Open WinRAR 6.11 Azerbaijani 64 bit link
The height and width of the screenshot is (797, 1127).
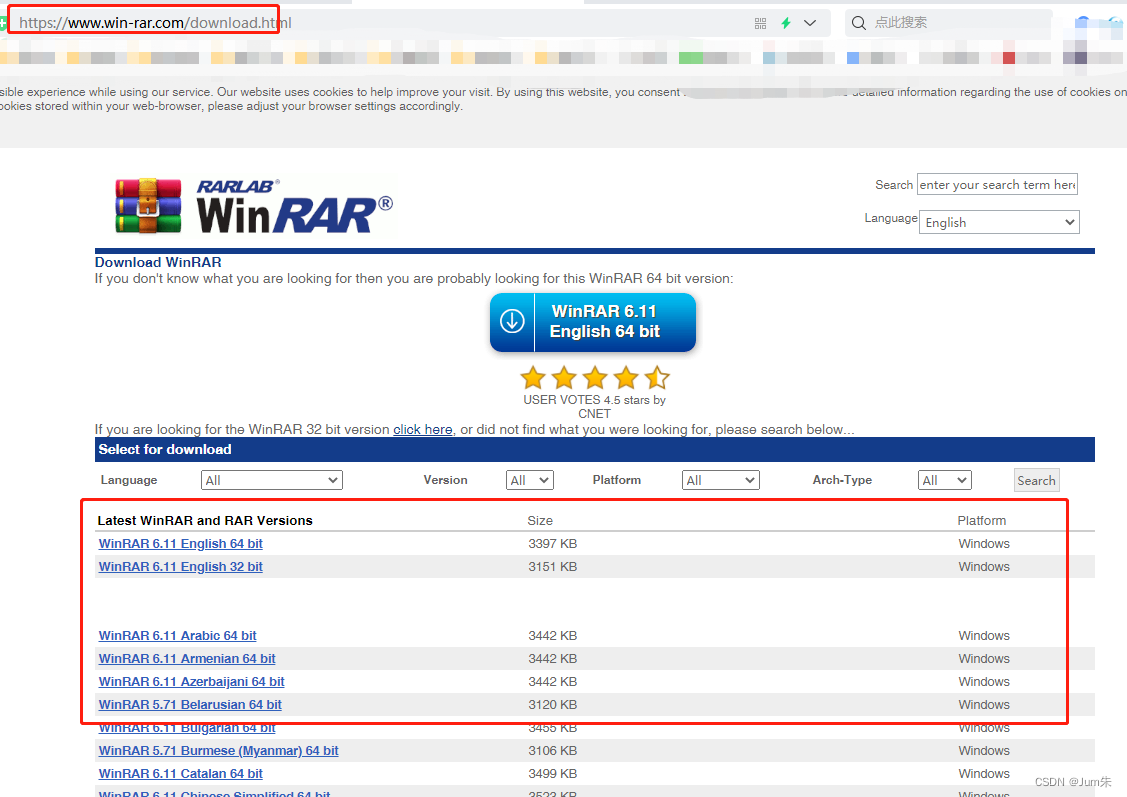191,682
